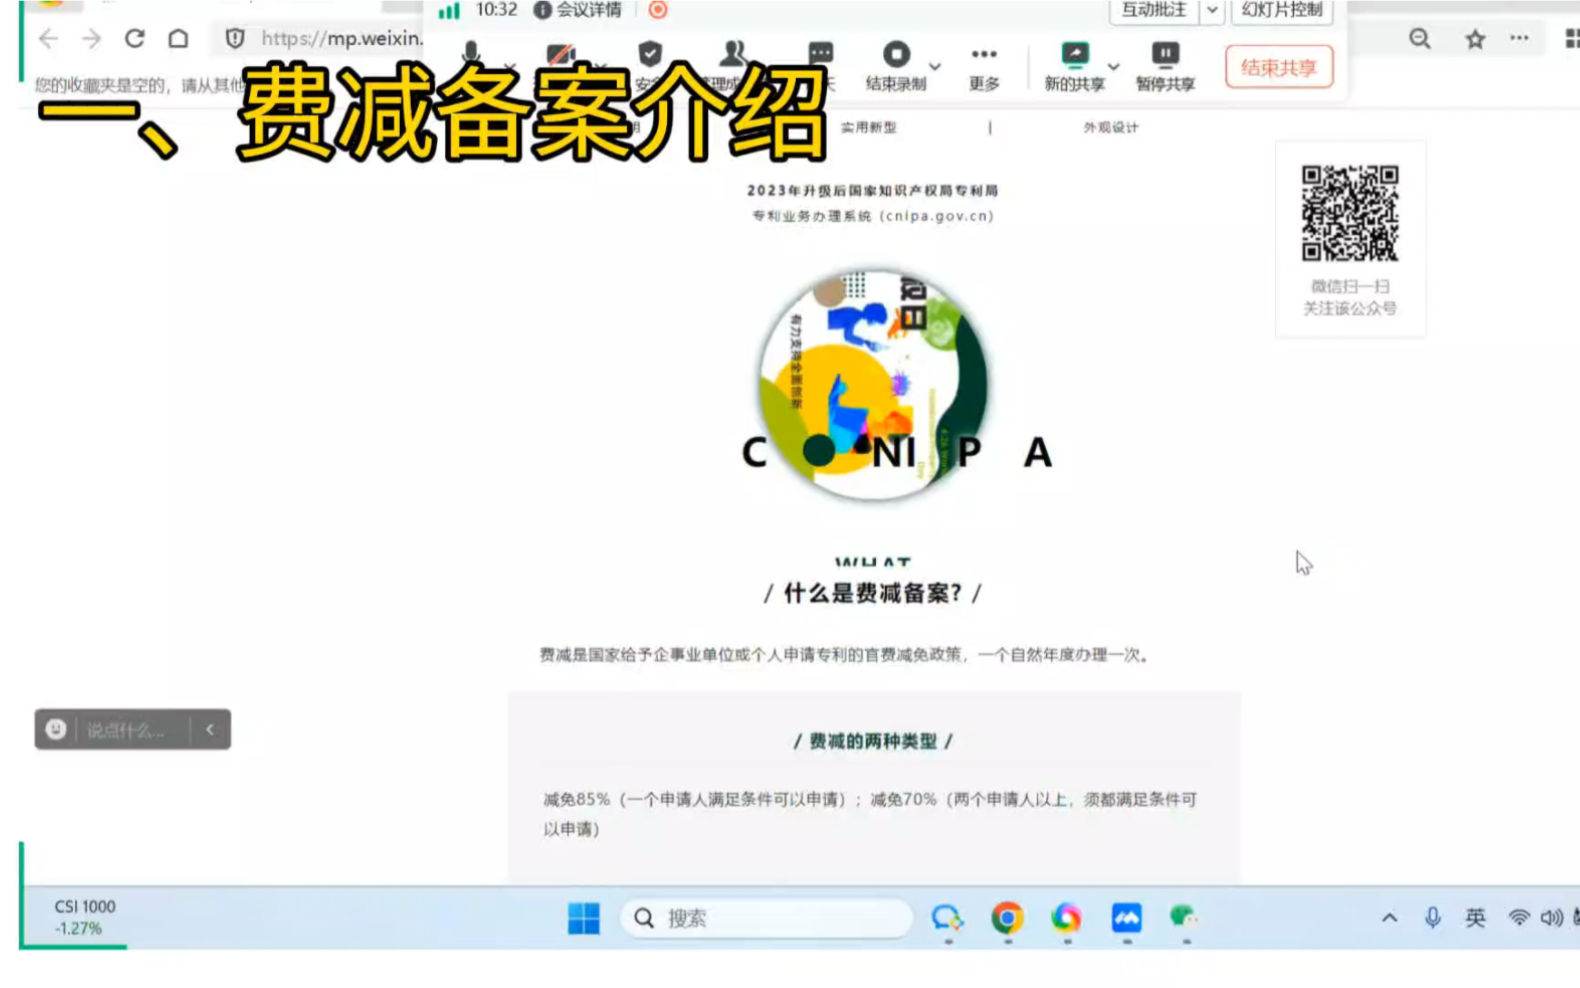
Task: Open Google Chrome from taskbar
Action: pos(1007,917)
